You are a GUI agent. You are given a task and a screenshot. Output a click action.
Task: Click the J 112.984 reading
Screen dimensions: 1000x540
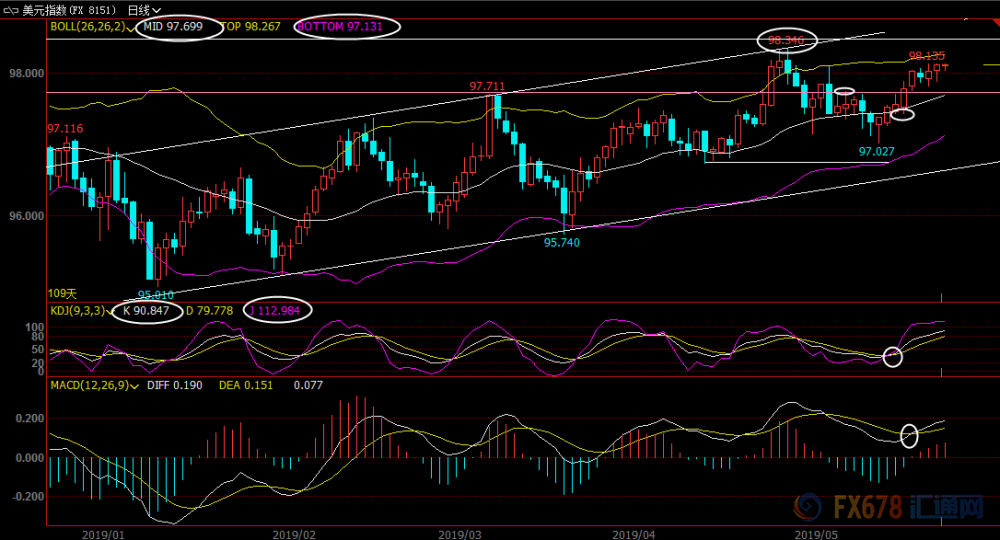(x=274, y=311)
